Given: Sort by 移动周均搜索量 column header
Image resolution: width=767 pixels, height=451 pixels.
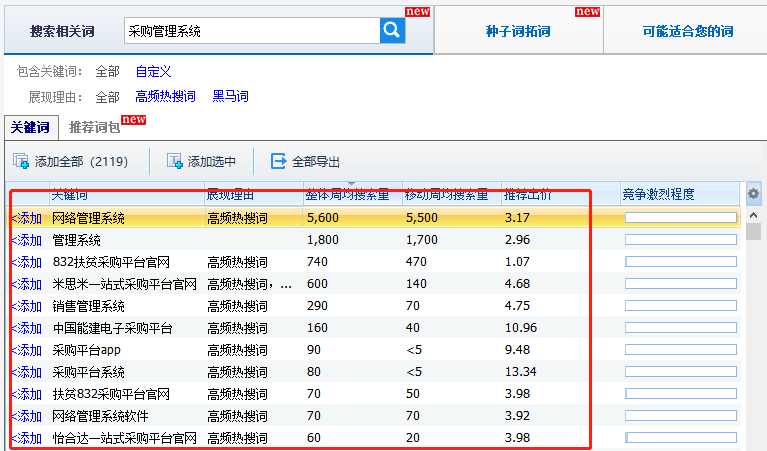Looking at the screenshot, I should (x=446, y=194).
